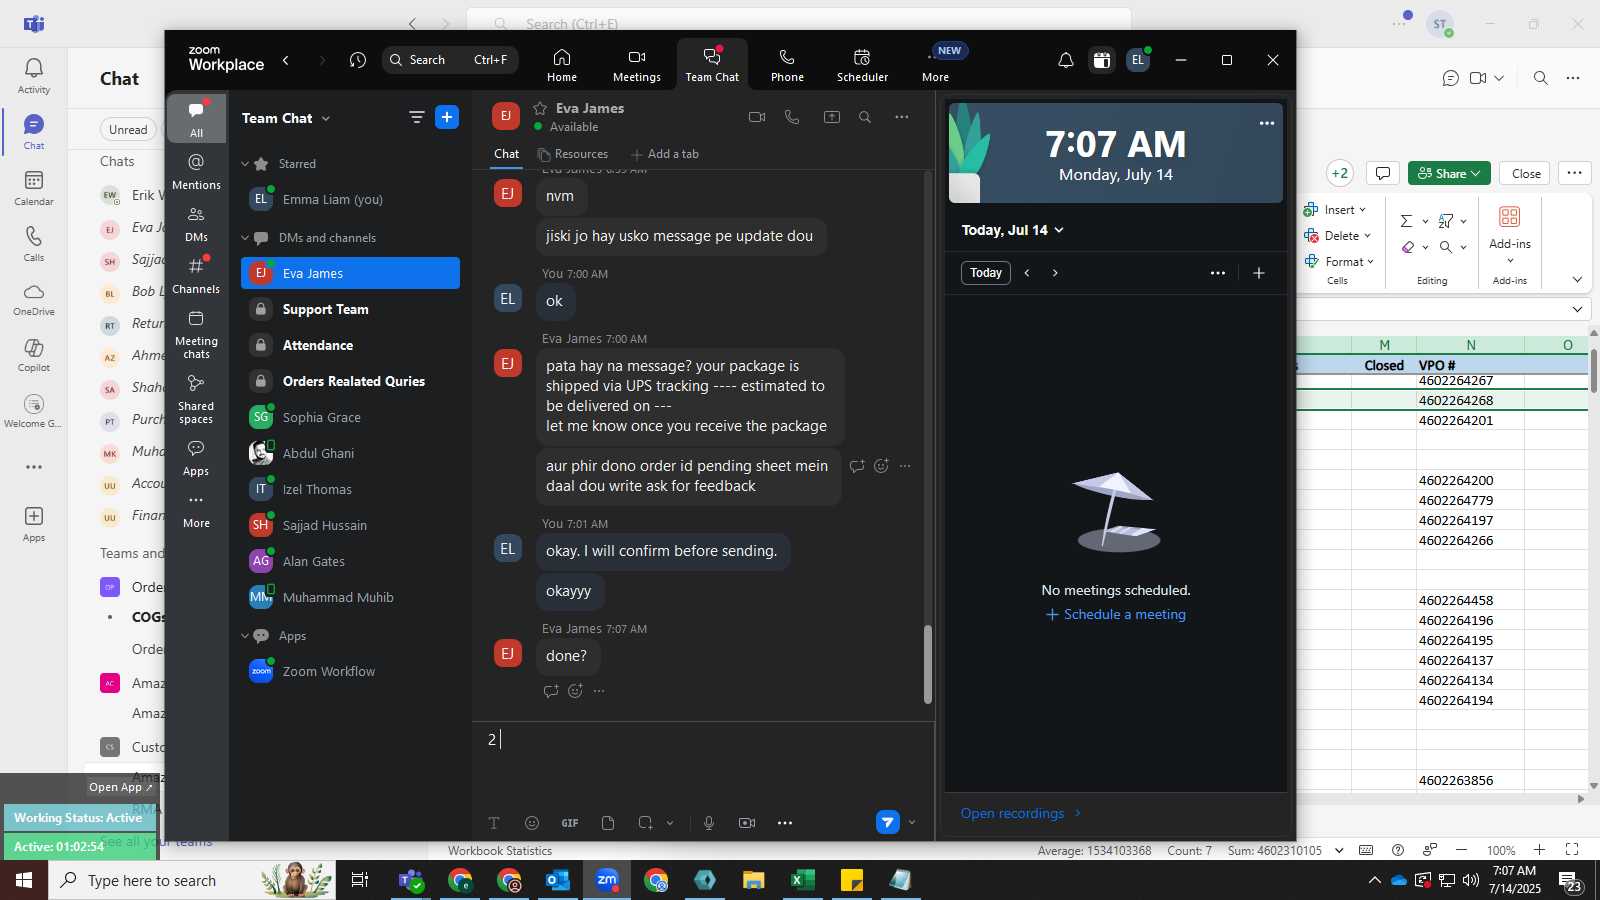Expand the screenshot options arrow in composer
The width and height of the screenshot is (1600, 900).
click(x=670, y=823)
